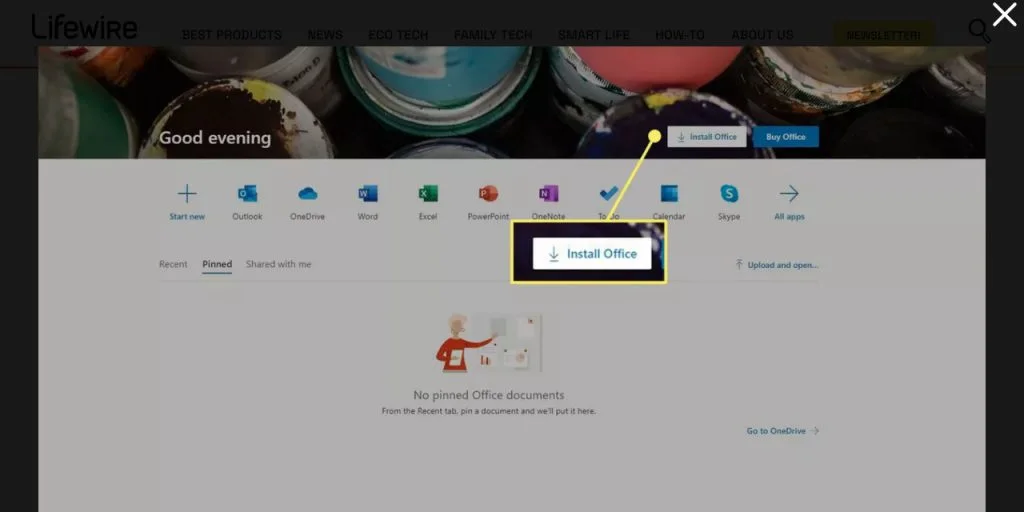Click the All apps arrow icon
The height and width of the screenshot is (512, 1024).
tap(789, 194)
